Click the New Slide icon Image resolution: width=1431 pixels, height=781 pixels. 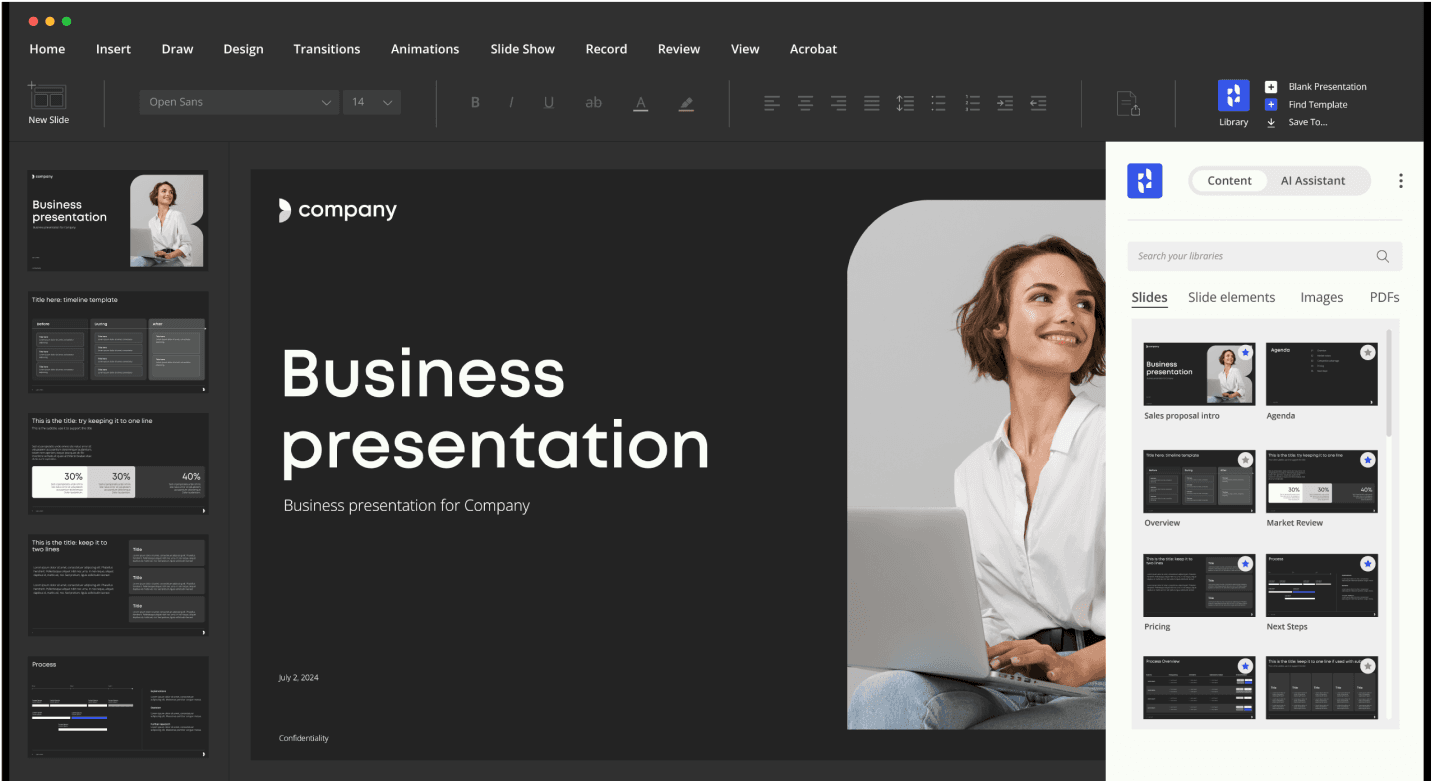(x=48, y=98)
